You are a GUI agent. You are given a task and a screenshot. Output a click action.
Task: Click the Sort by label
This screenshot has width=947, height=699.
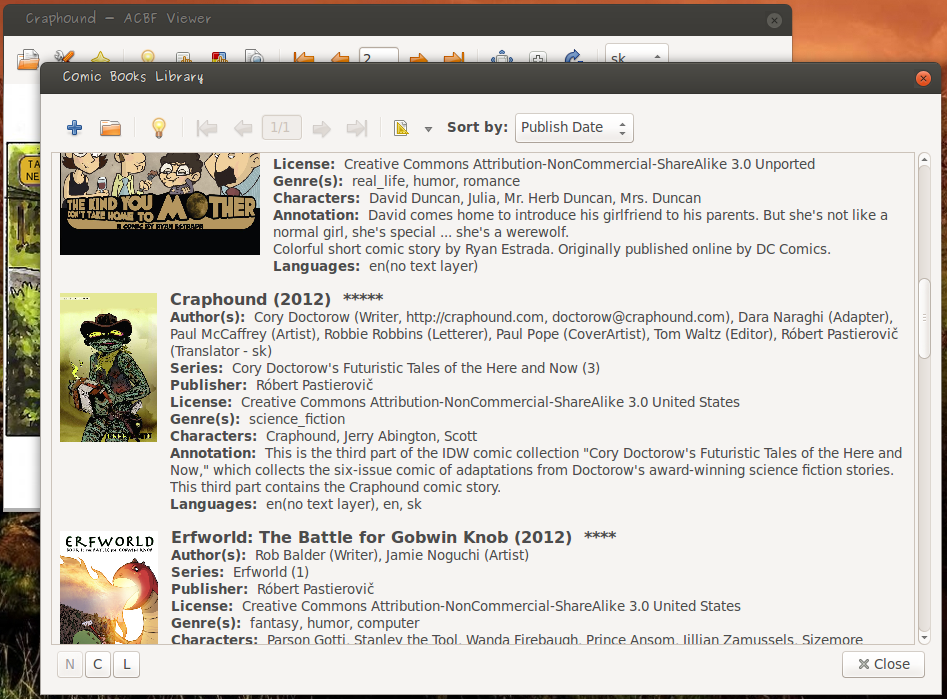[x=477, y=127]
